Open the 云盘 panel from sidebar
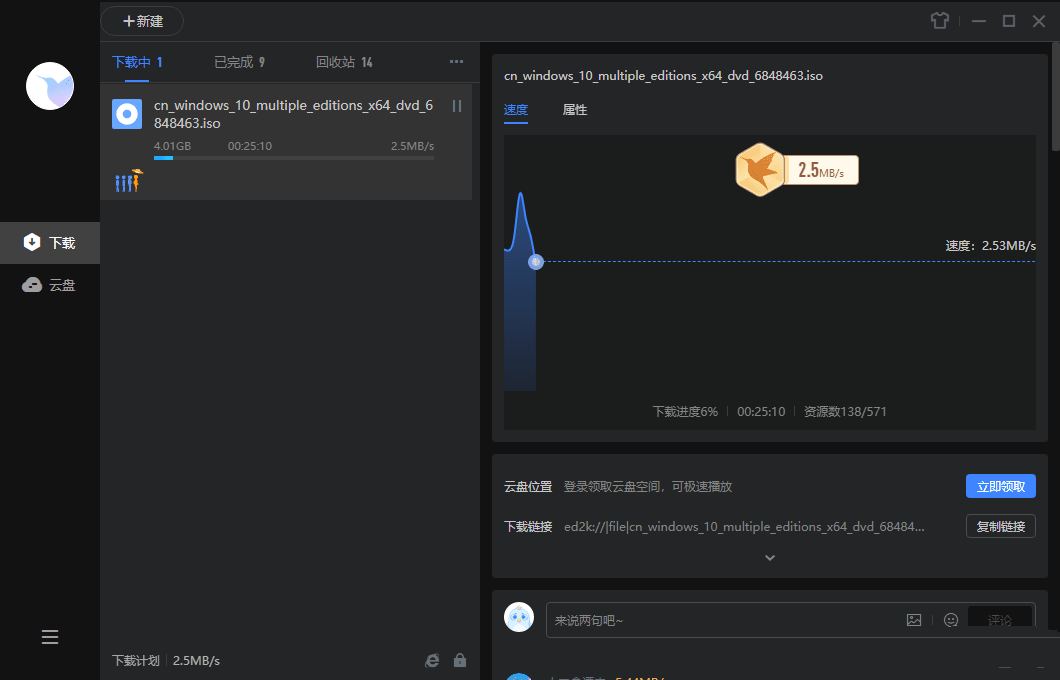 tap(50, 284)
